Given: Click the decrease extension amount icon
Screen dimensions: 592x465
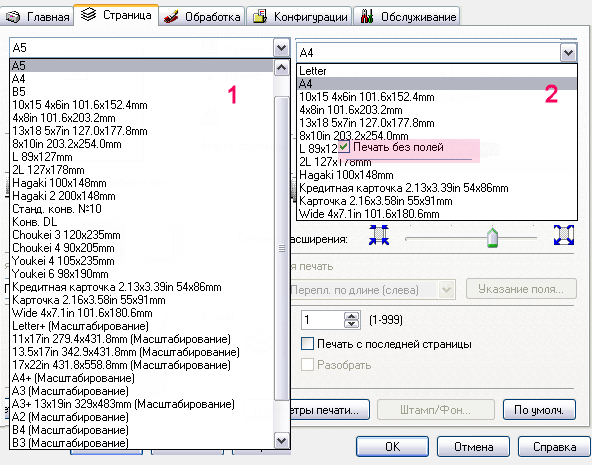Looking at the screenshot, I should coord(379,235).
